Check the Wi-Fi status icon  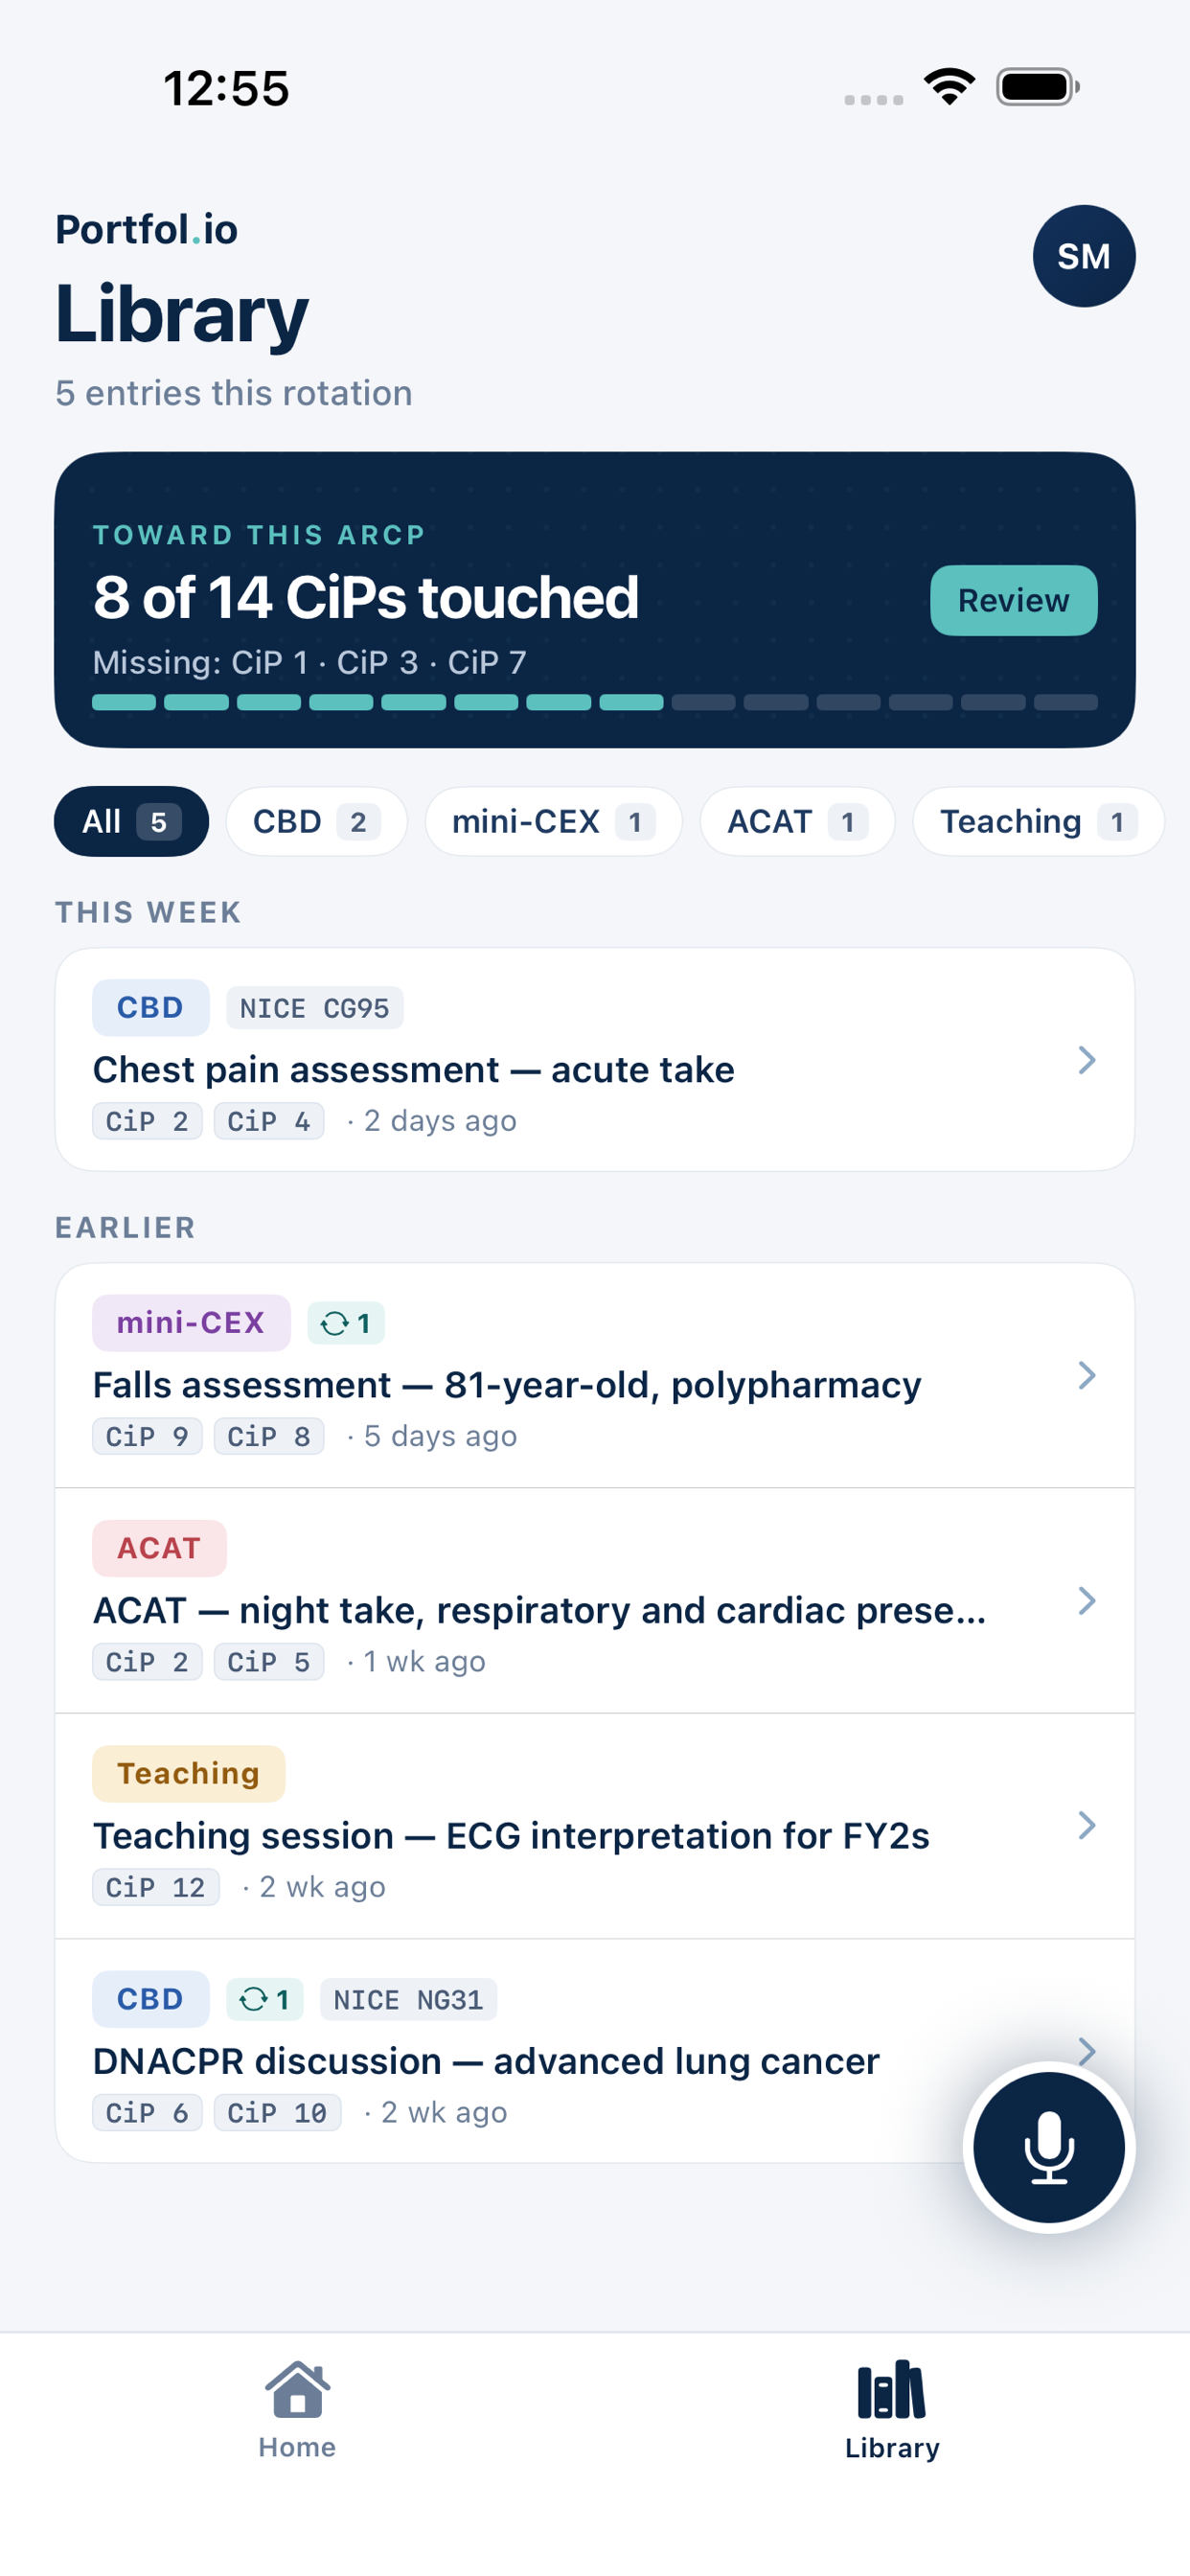pyautogui.click(x=949, y=87)
